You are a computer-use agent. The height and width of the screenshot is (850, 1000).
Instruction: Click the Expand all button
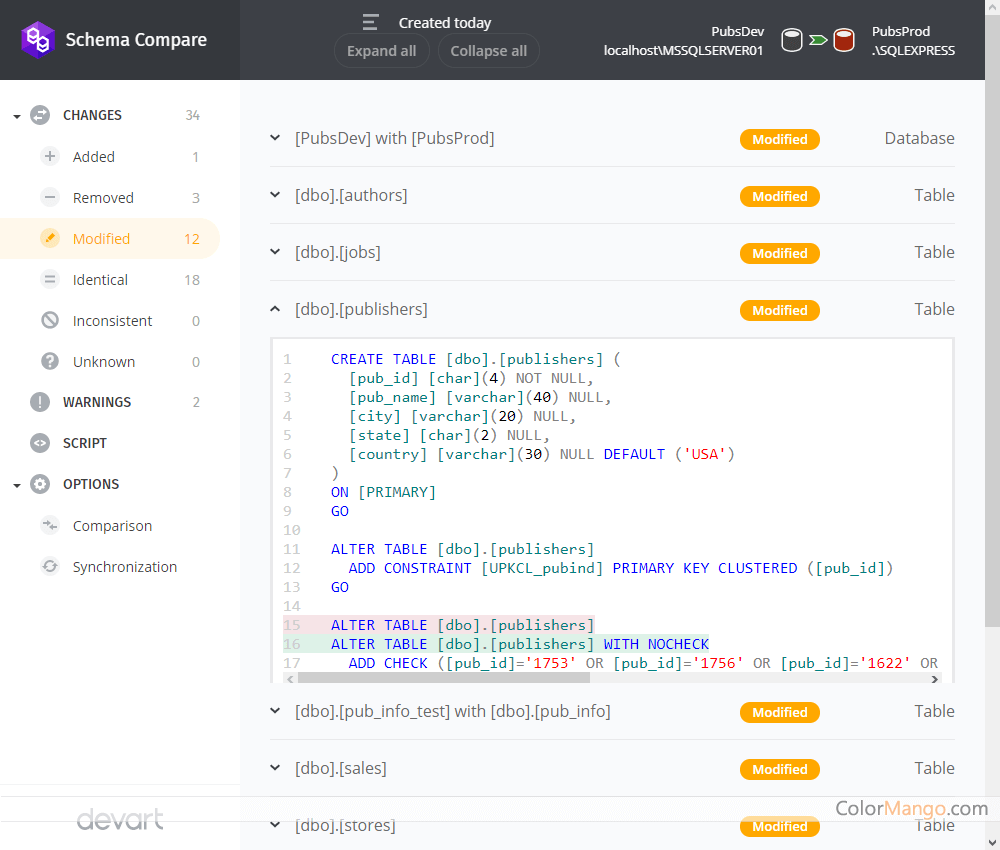tap(381, 51)
